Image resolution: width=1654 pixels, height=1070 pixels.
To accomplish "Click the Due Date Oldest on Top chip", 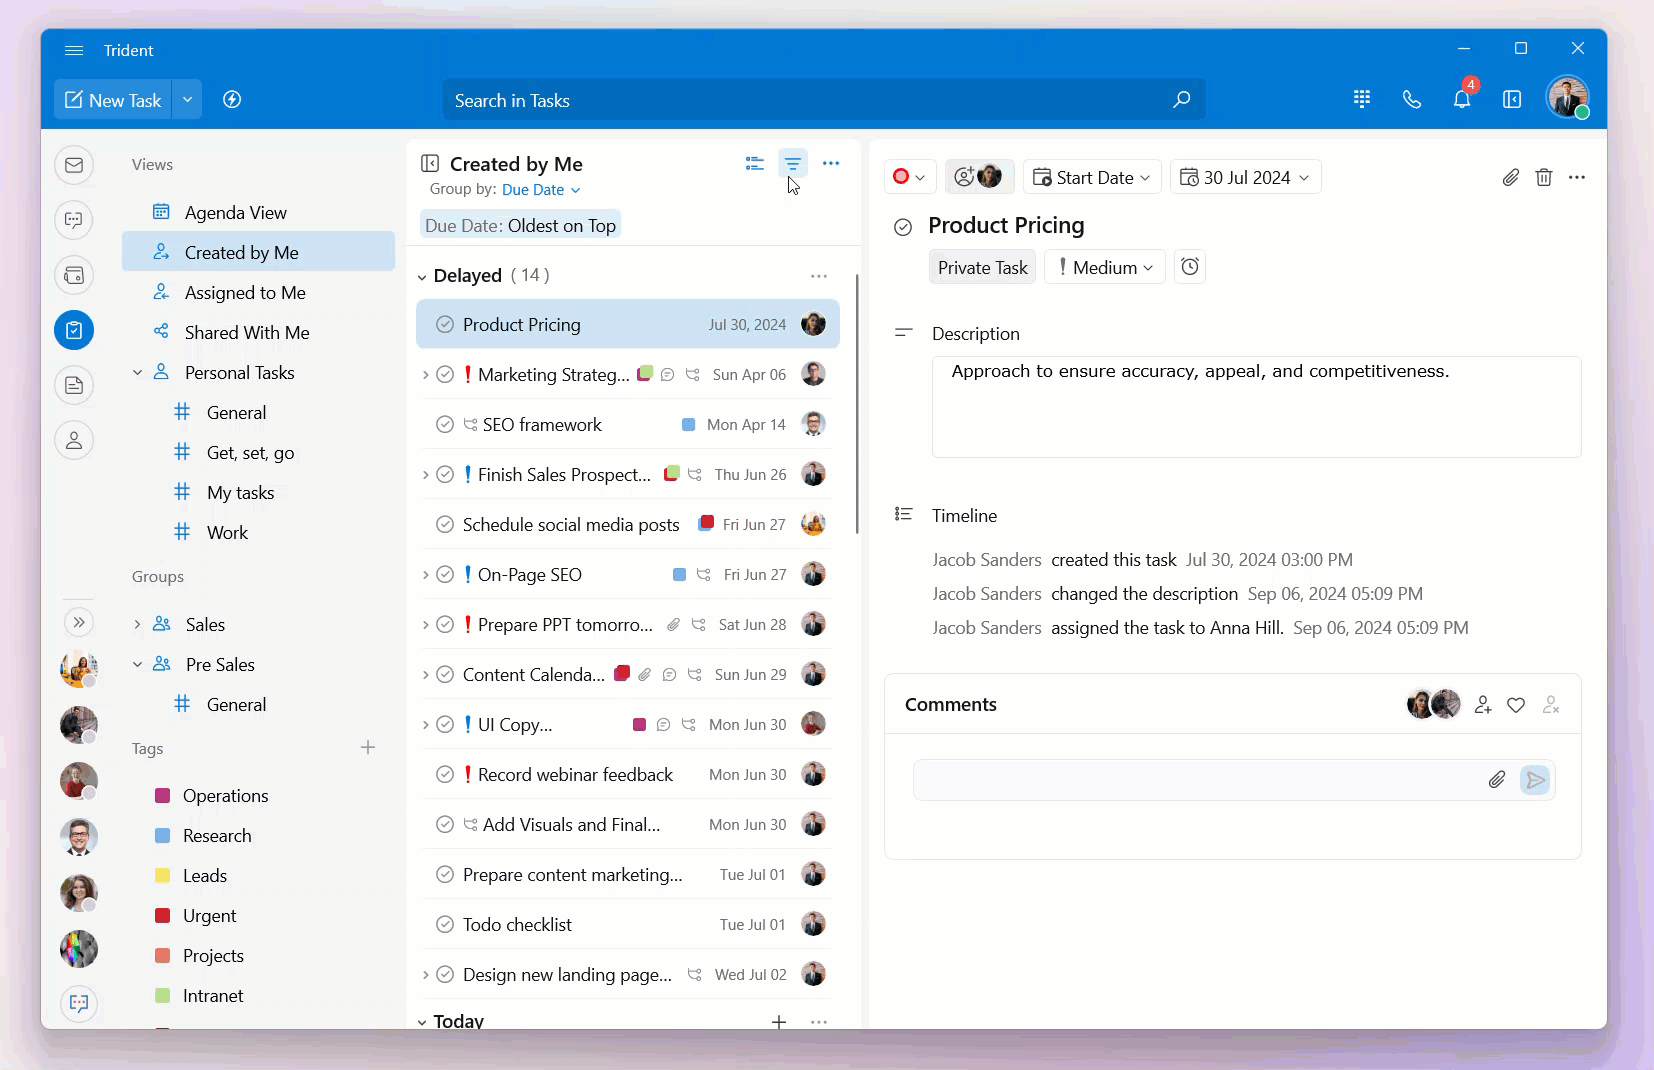I will pos(520,226).
